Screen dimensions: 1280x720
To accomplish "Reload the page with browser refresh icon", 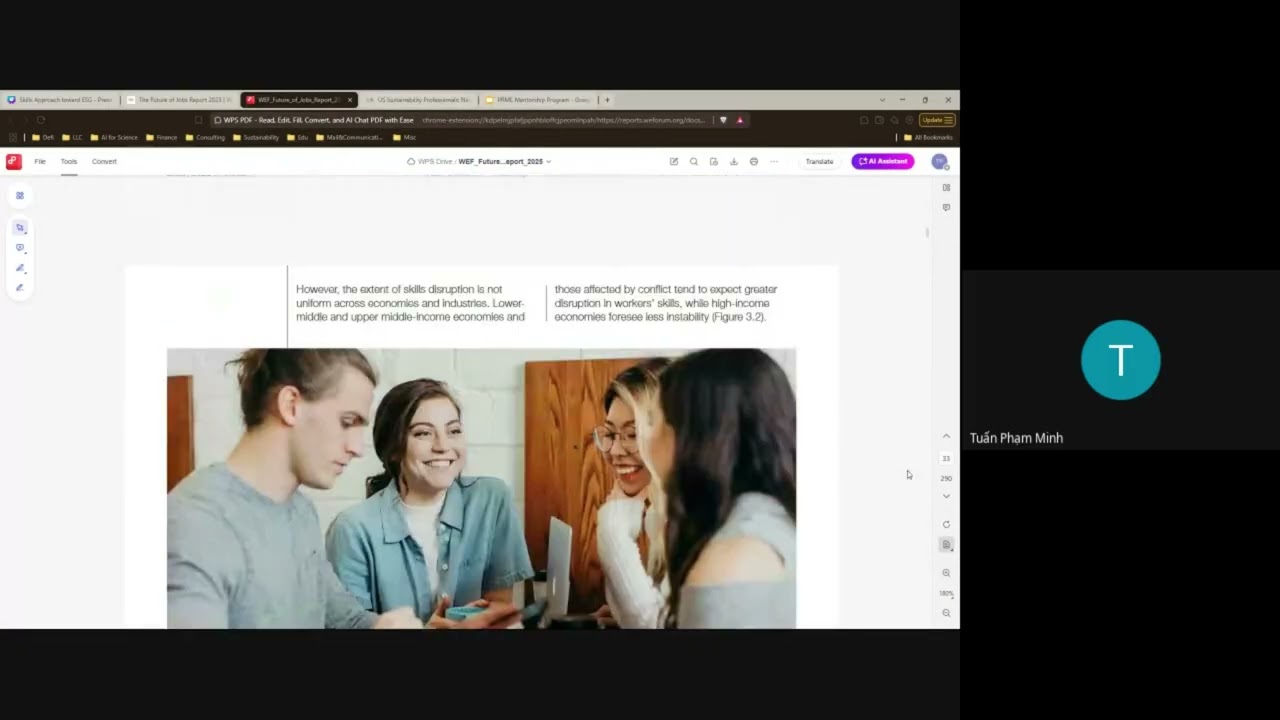I will point(41,120).
